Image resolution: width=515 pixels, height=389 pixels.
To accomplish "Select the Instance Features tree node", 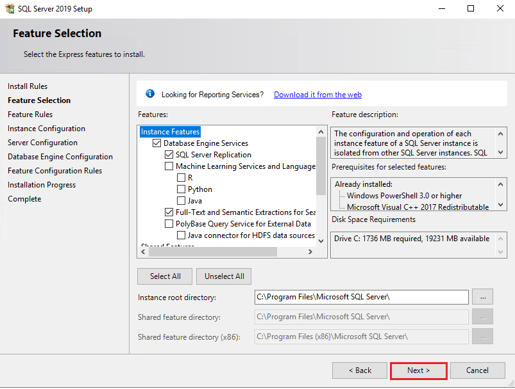I will [x=170, y=132].
